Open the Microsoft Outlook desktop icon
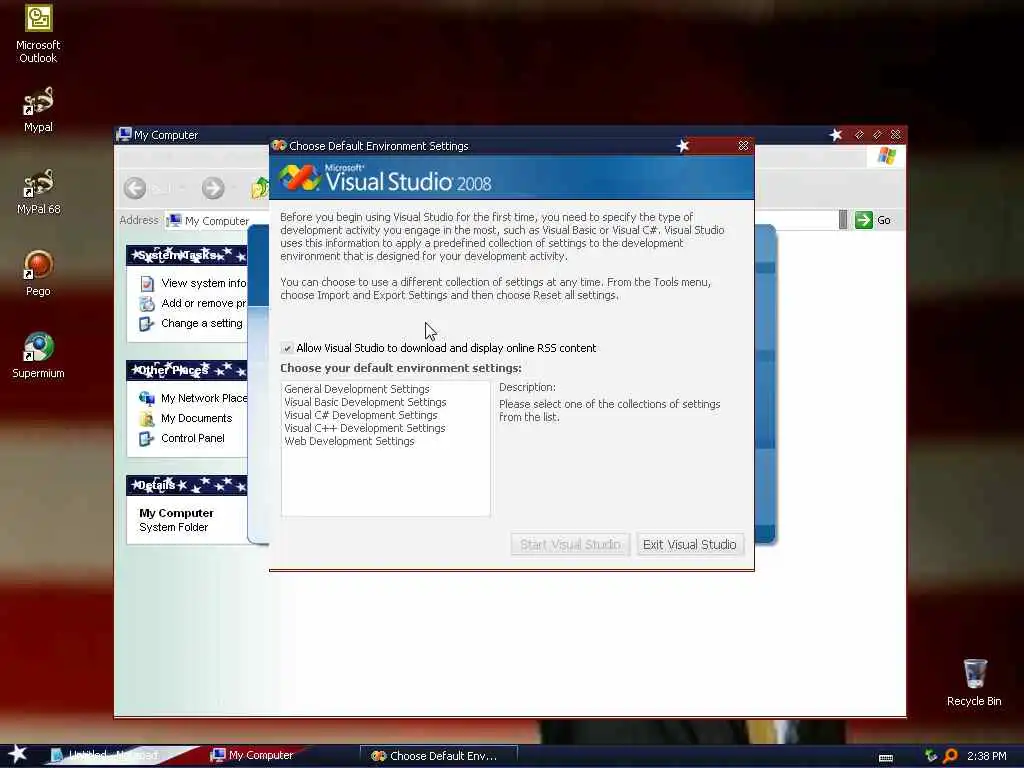The height and width of the screenshot is (768, 1024). coord(38,33)
